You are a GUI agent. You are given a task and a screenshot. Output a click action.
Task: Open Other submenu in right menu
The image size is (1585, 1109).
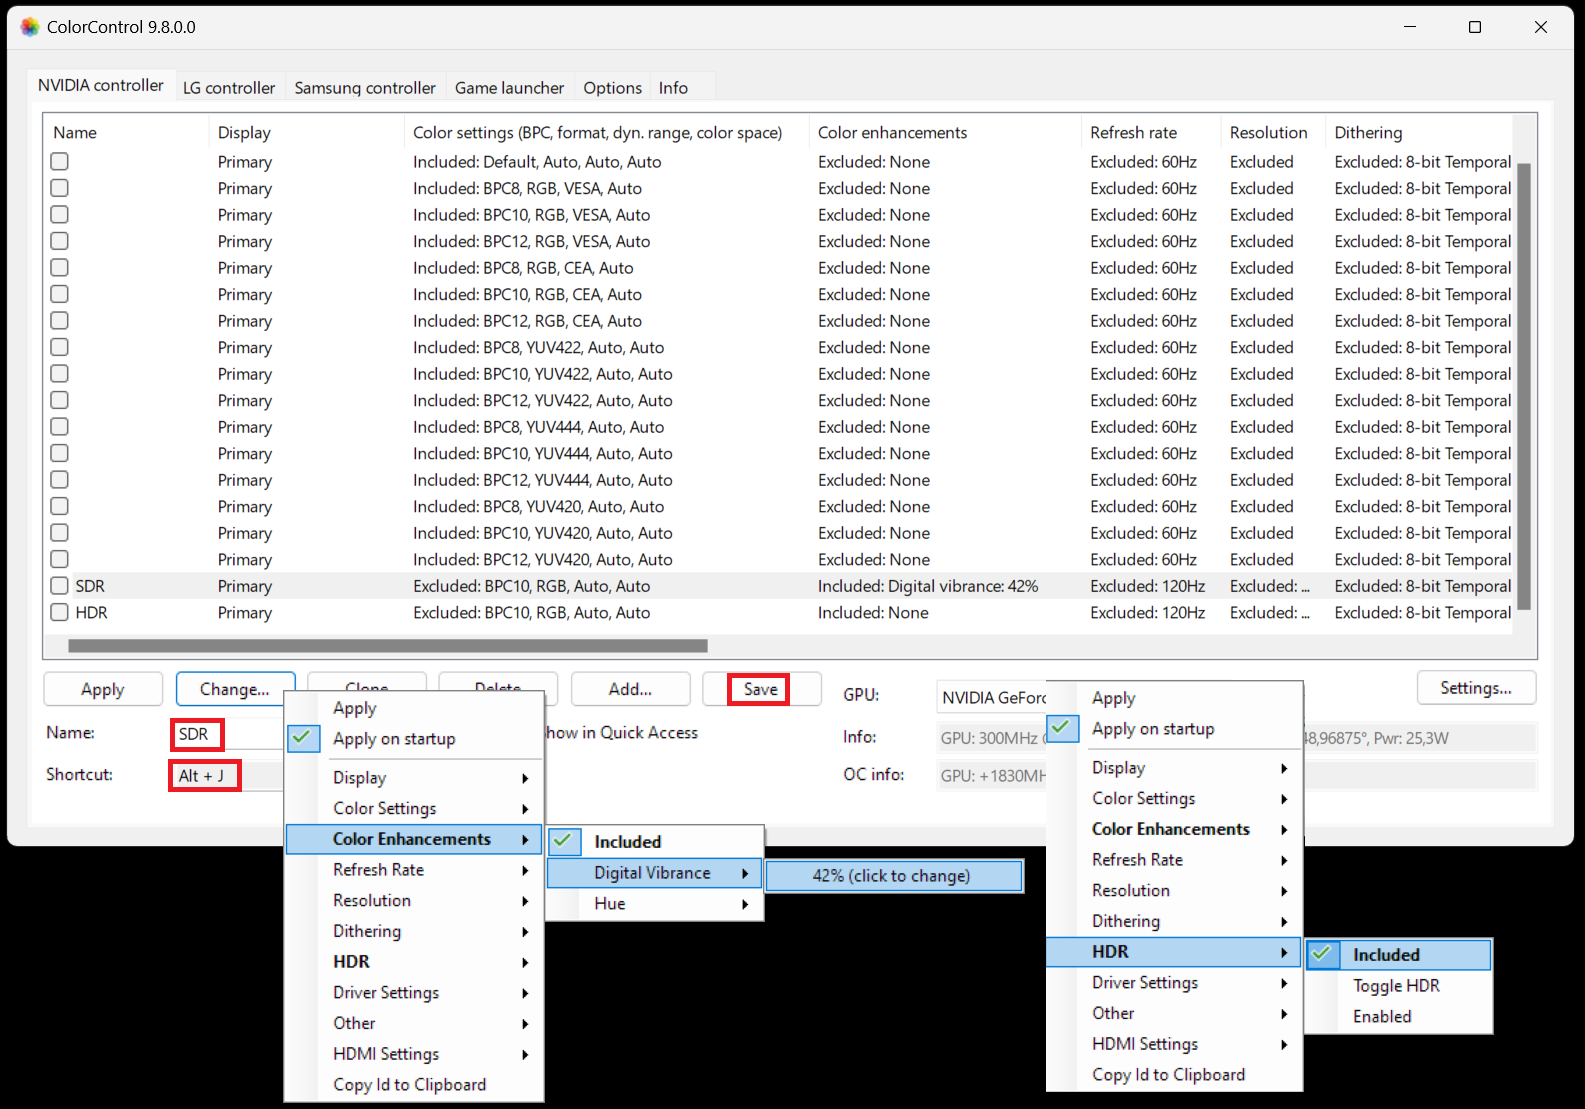(x=1174, y=1013)
